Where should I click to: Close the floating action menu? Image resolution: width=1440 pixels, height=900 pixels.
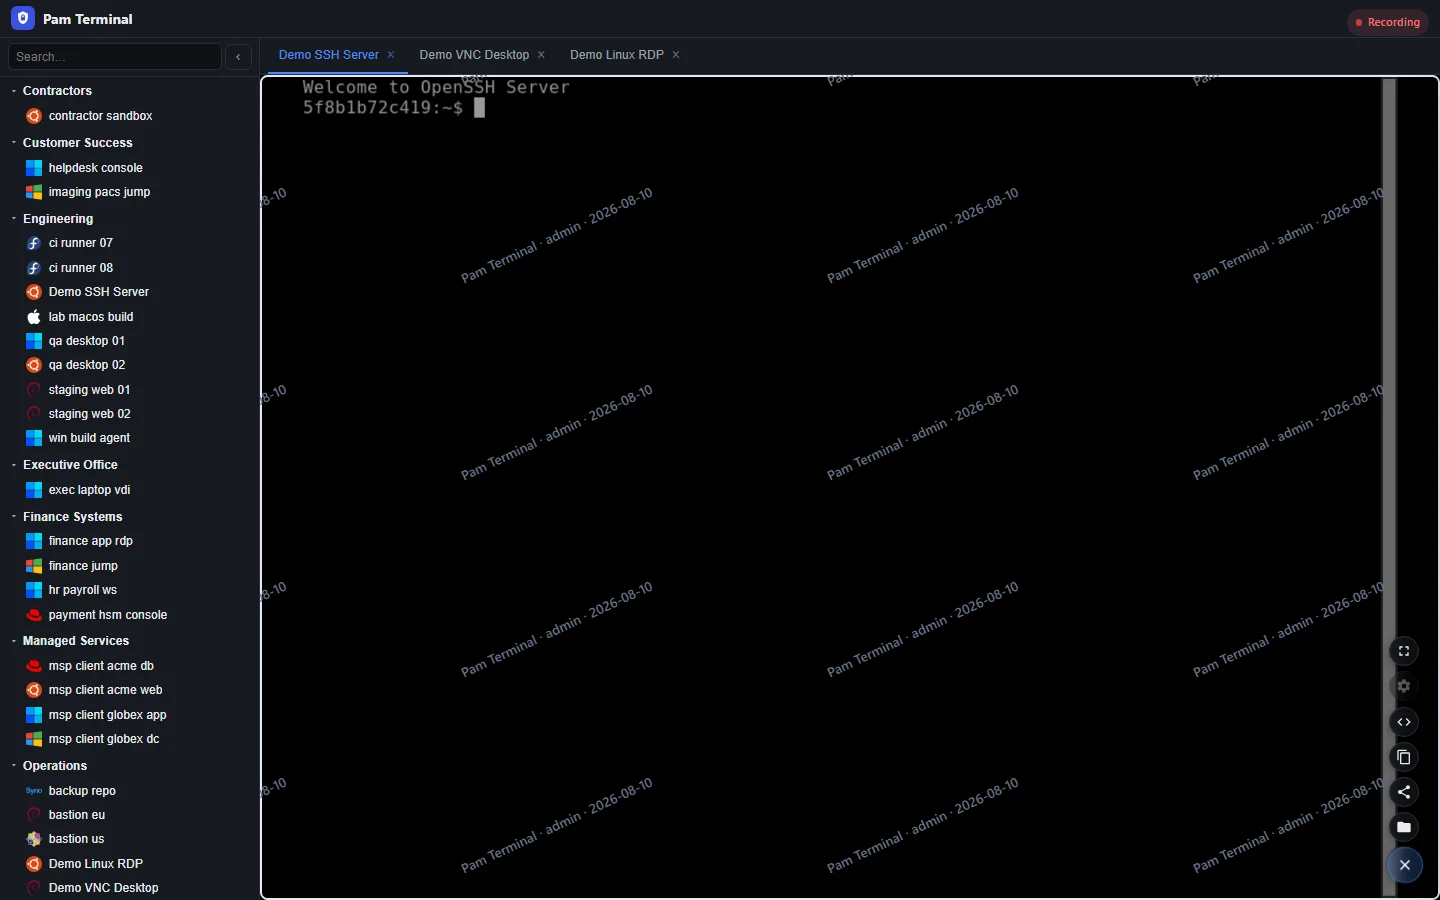click(x=1405, y=865)
